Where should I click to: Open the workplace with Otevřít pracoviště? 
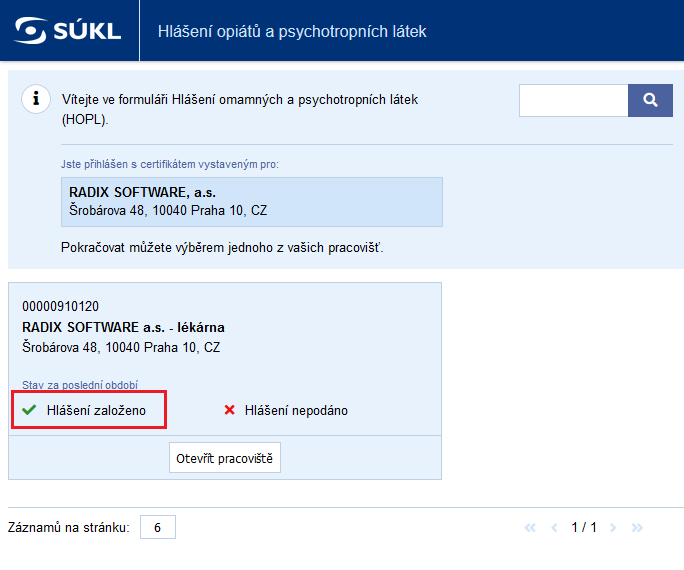point(225,458)
